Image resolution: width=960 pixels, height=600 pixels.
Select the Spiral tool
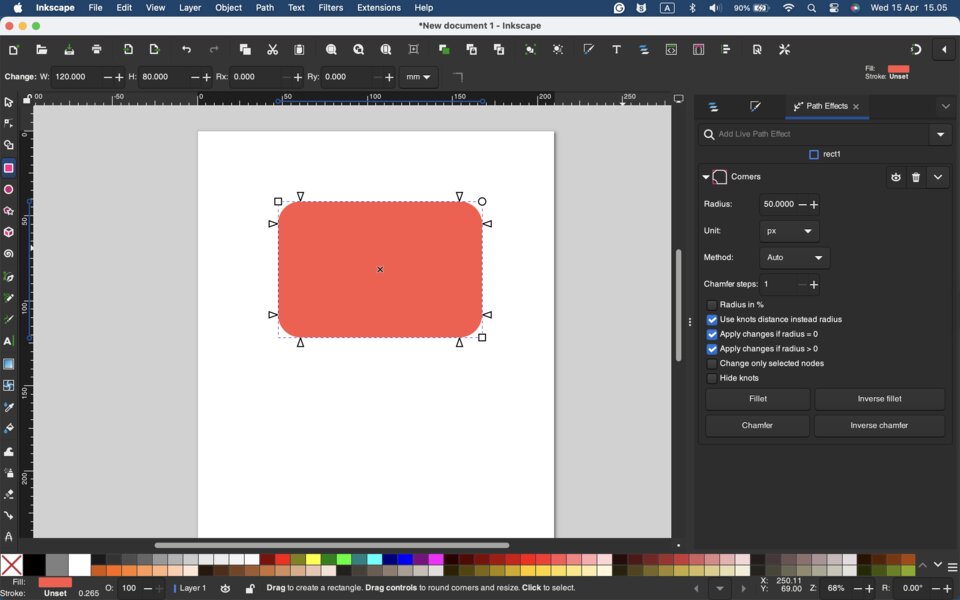coord(9,255)
